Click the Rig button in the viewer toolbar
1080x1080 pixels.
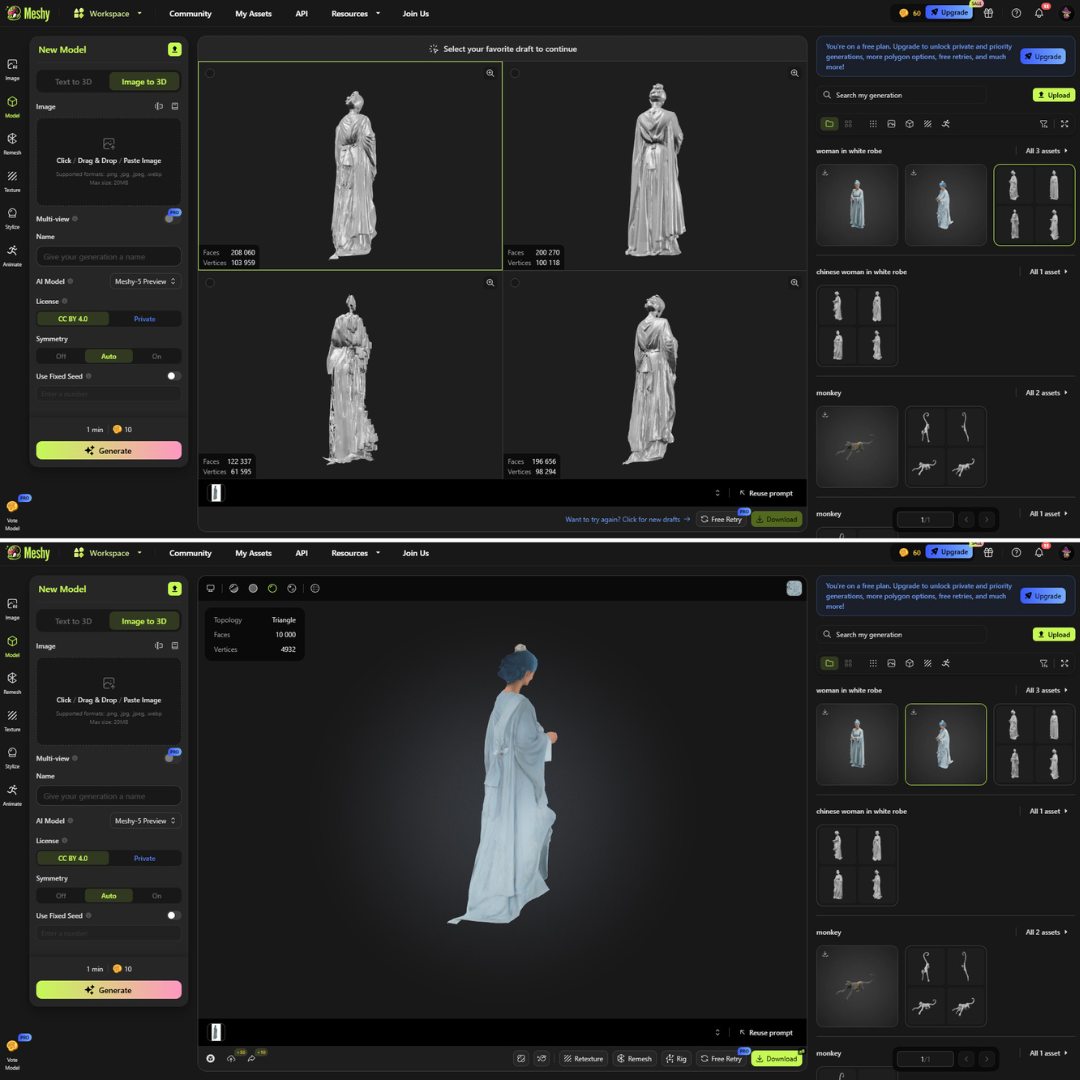pyautogui.click(x=676, y=1059)
